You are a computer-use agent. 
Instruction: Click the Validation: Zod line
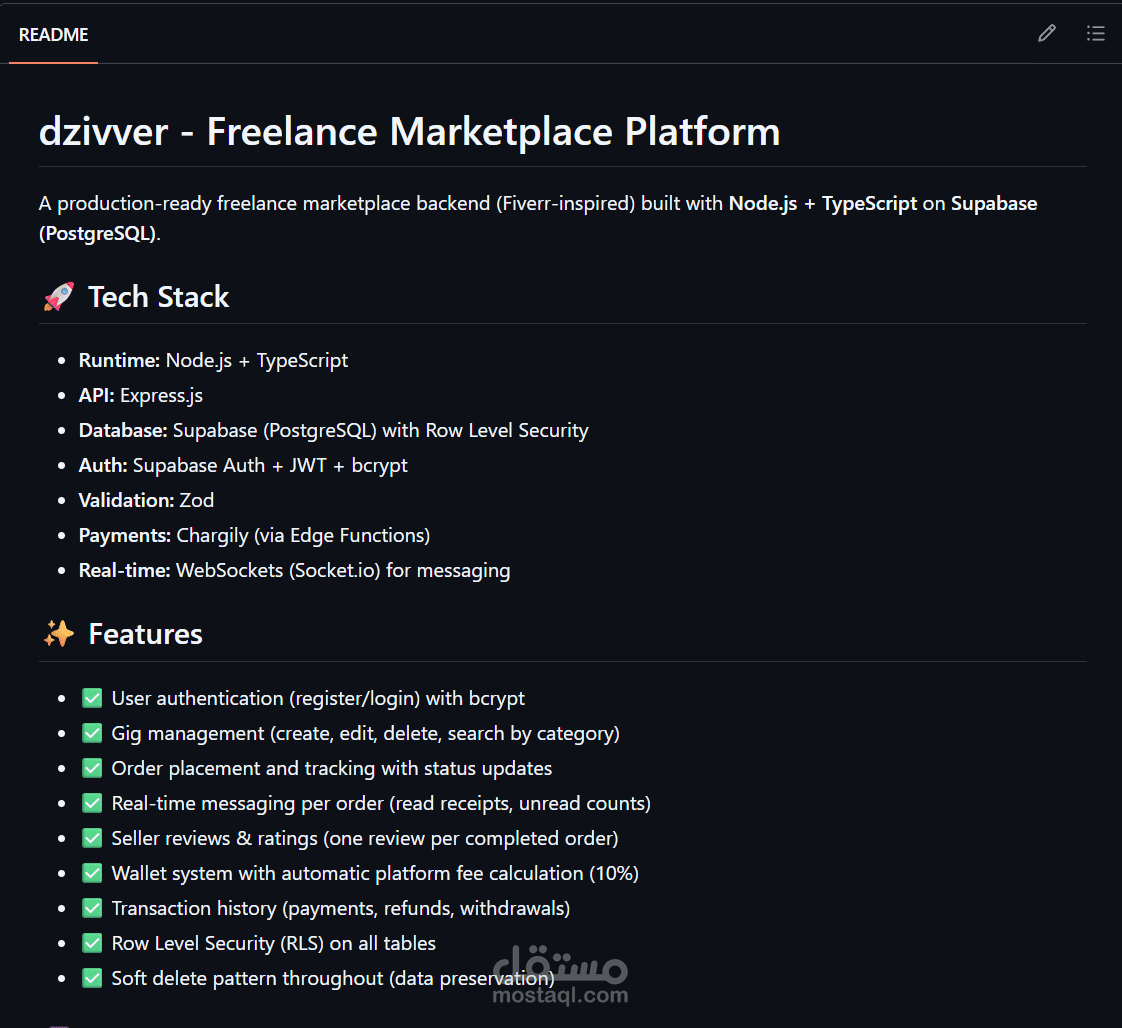(x=147, y=500)
